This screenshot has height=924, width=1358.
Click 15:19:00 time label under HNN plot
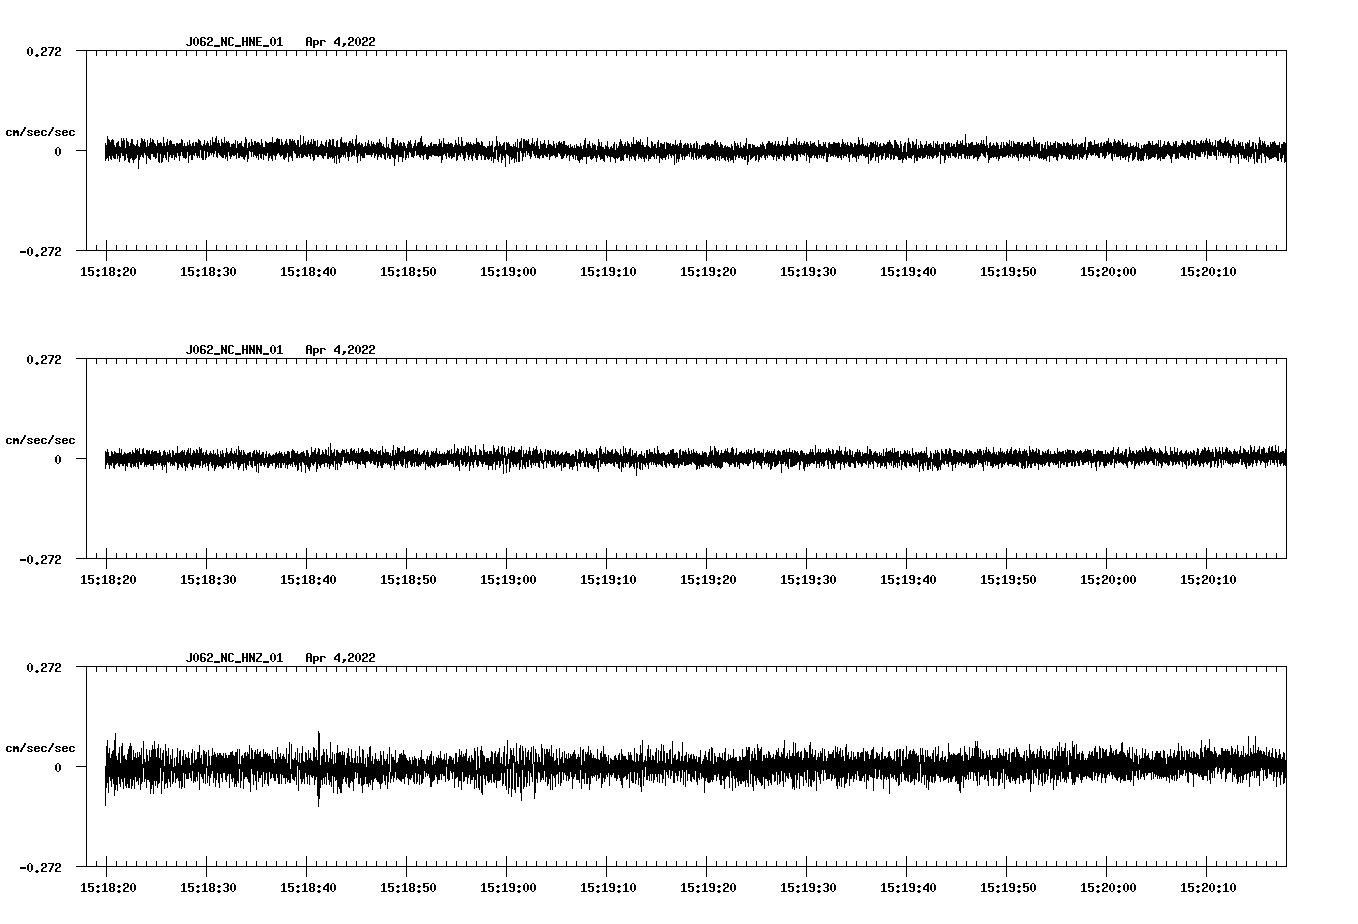point(508,580)
